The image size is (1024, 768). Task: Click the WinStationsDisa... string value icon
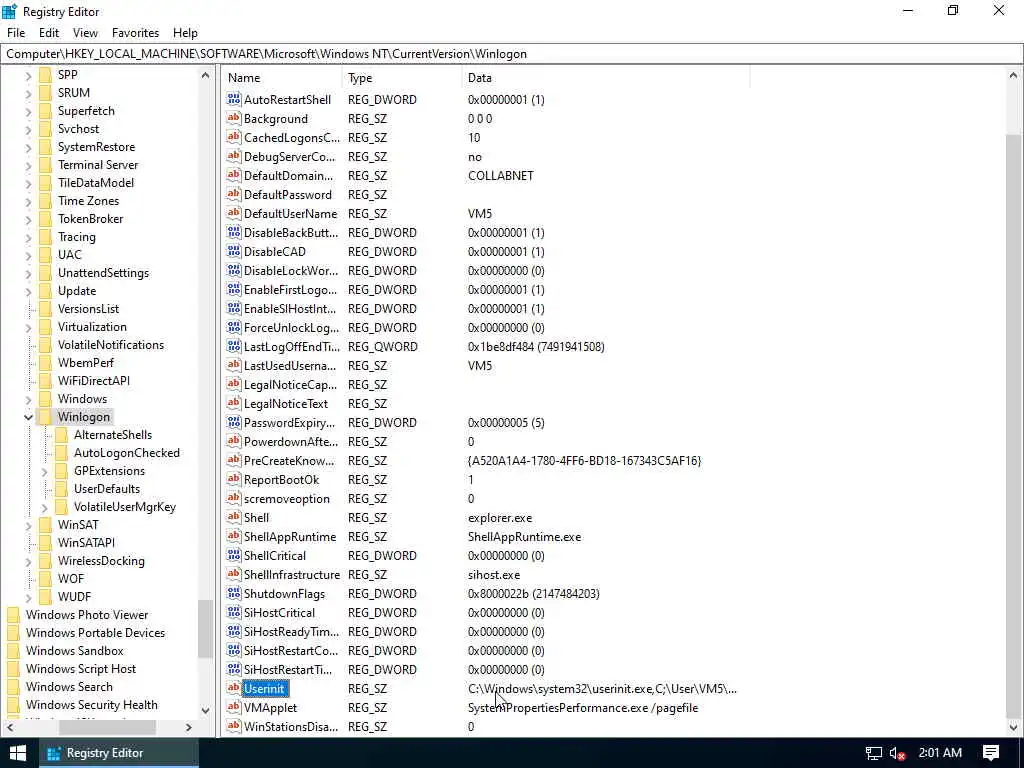234,726
